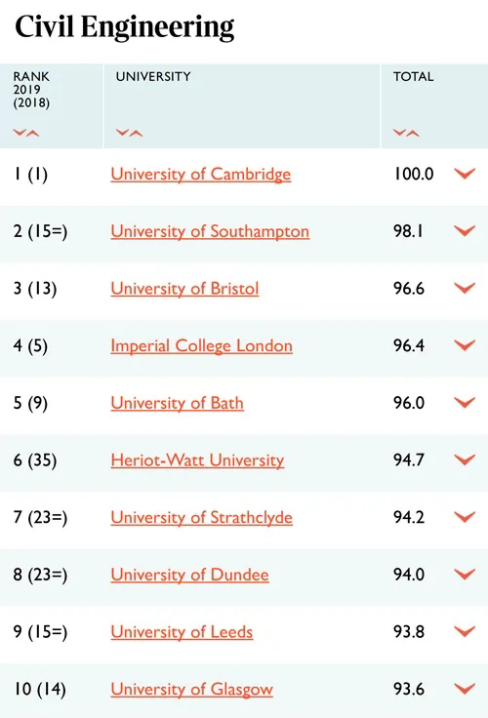Sort by TOTAL column arrows
Image resolution: width=488 pixels, height=718 pixels.
[x=406, y=133]
